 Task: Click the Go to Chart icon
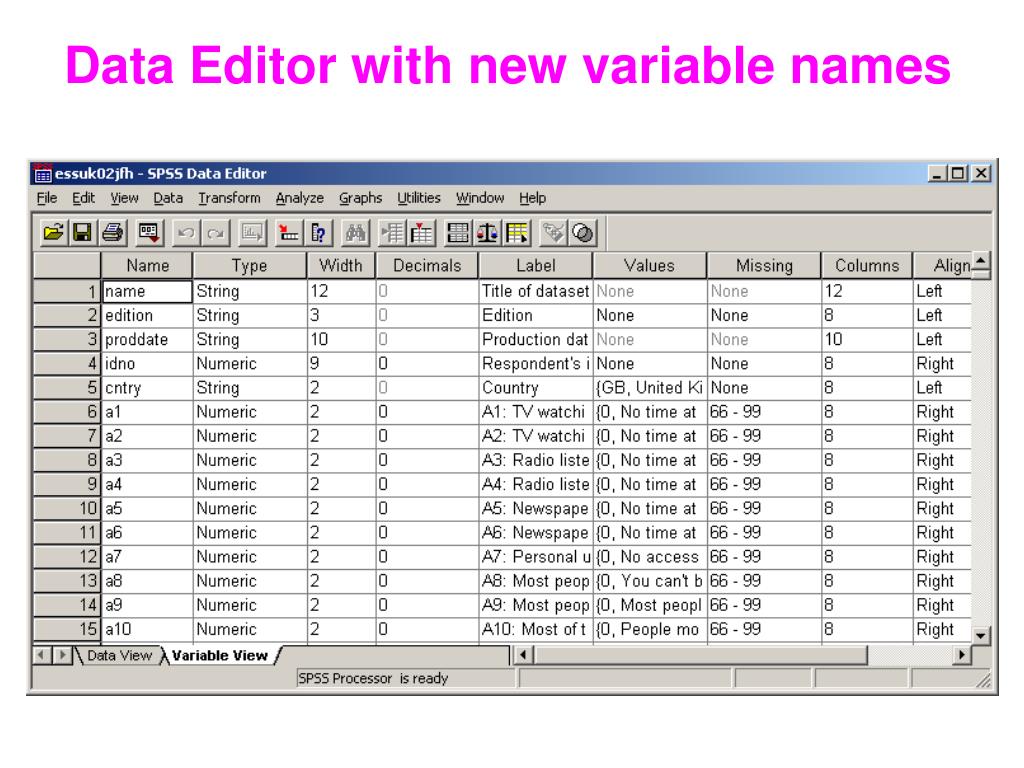(x=253, y=232)
